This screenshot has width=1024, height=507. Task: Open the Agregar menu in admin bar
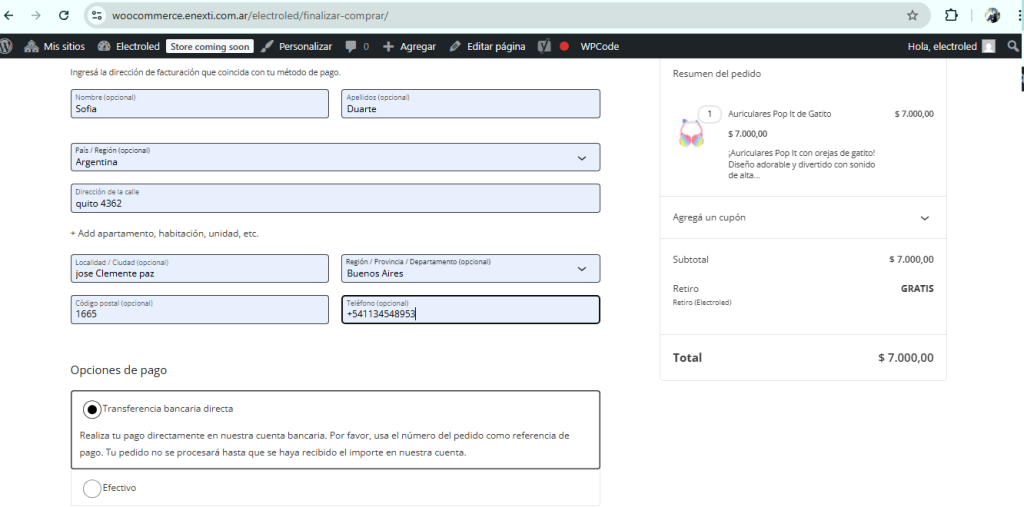click(x=409, y=46)
